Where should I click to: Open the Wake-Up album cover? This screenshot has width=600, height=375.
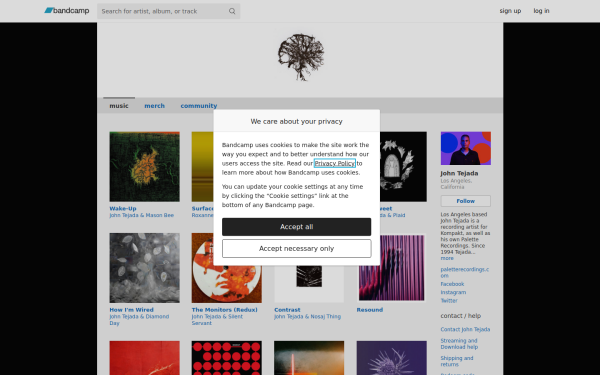[x=144, y=166]
